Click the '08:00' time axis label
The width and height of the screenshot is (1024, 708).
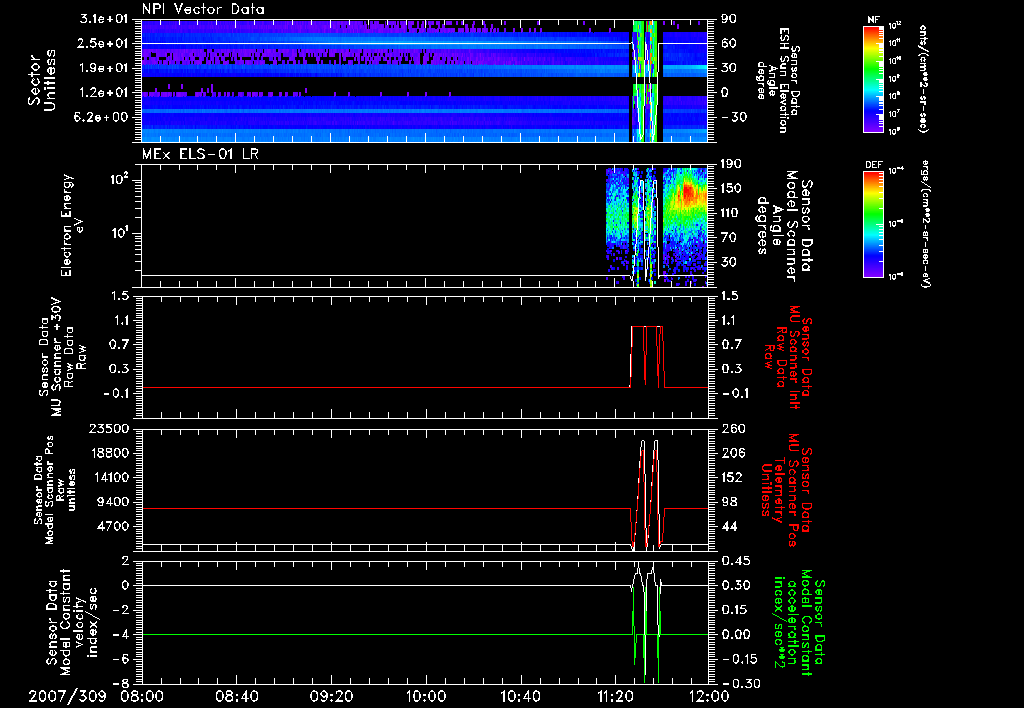142,696
